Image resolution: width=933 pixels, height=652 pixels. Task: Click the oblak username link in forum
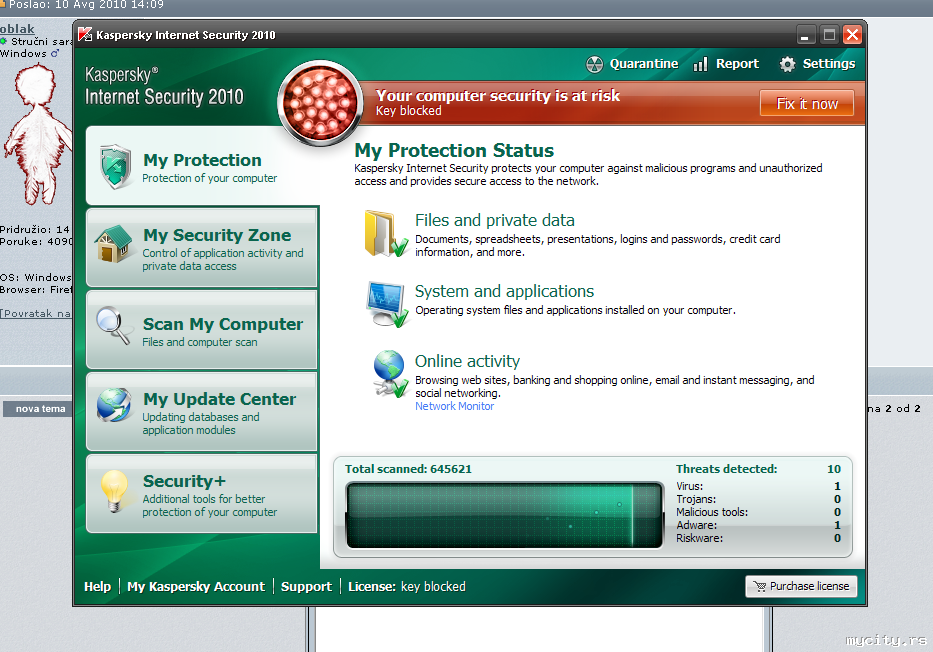click(17, 29)
